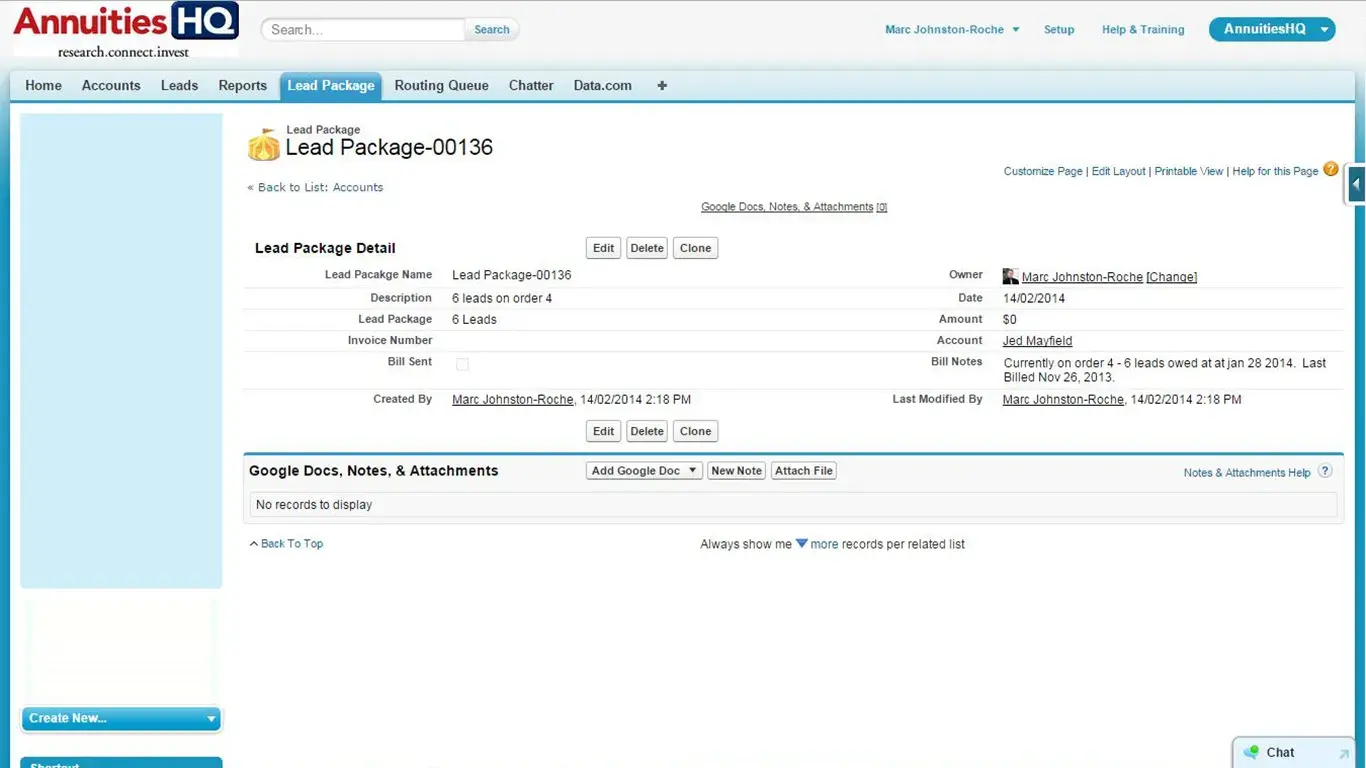Viewport: 1366px width, 768px height.
Task: Click the Chat bubble icon
Action: pyautogui.click(x=1251, y=752)
